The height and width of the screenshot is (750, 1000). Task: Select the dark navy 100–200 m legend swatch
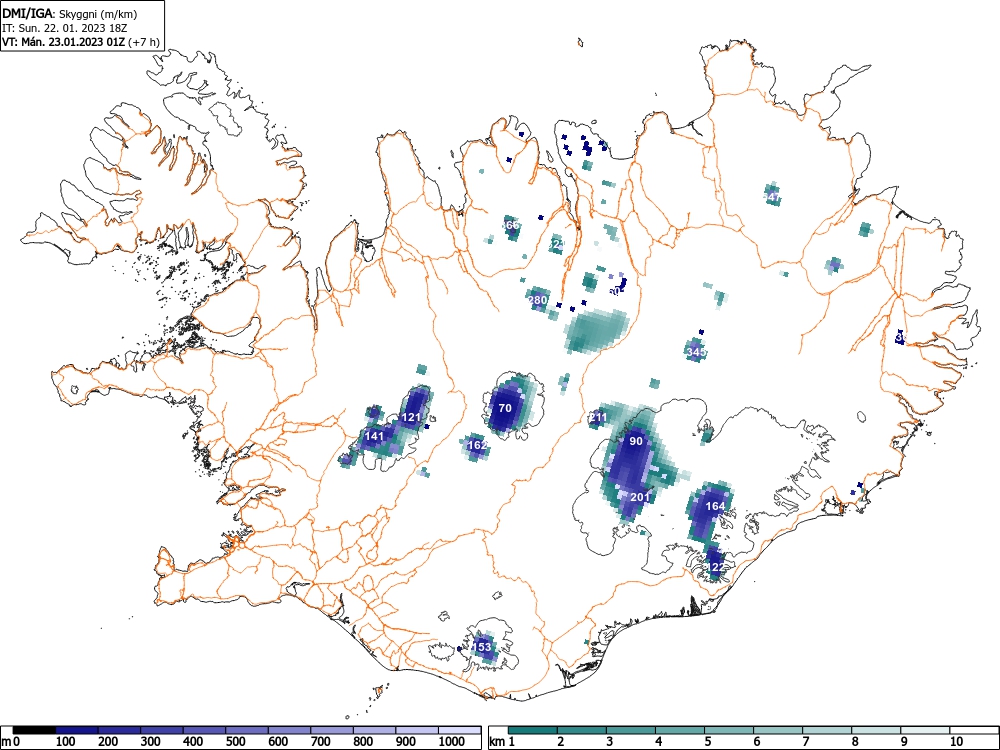coord(77,730)
